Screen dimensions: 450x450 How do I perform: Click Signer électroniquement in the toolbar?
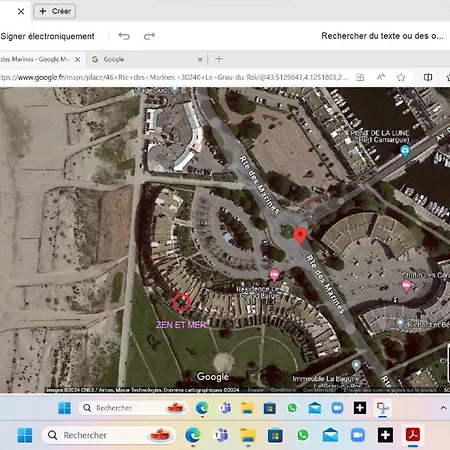point(47,36)
